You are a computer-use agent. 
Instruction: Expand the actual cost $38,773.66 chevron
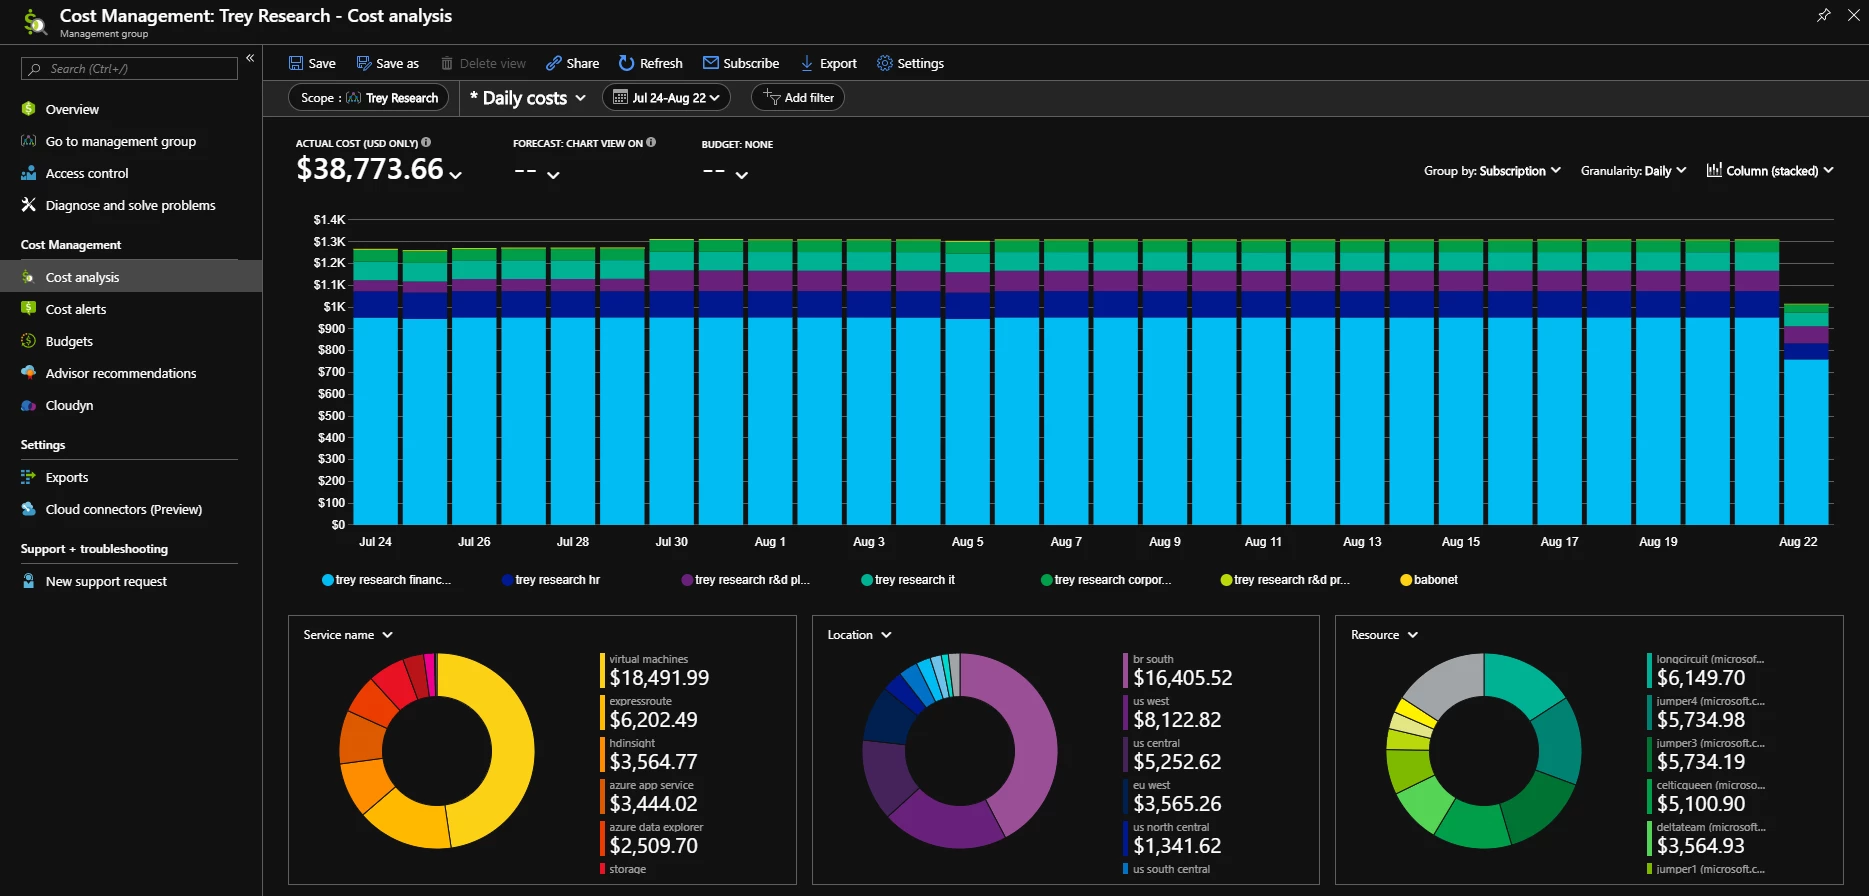(456, 175)
